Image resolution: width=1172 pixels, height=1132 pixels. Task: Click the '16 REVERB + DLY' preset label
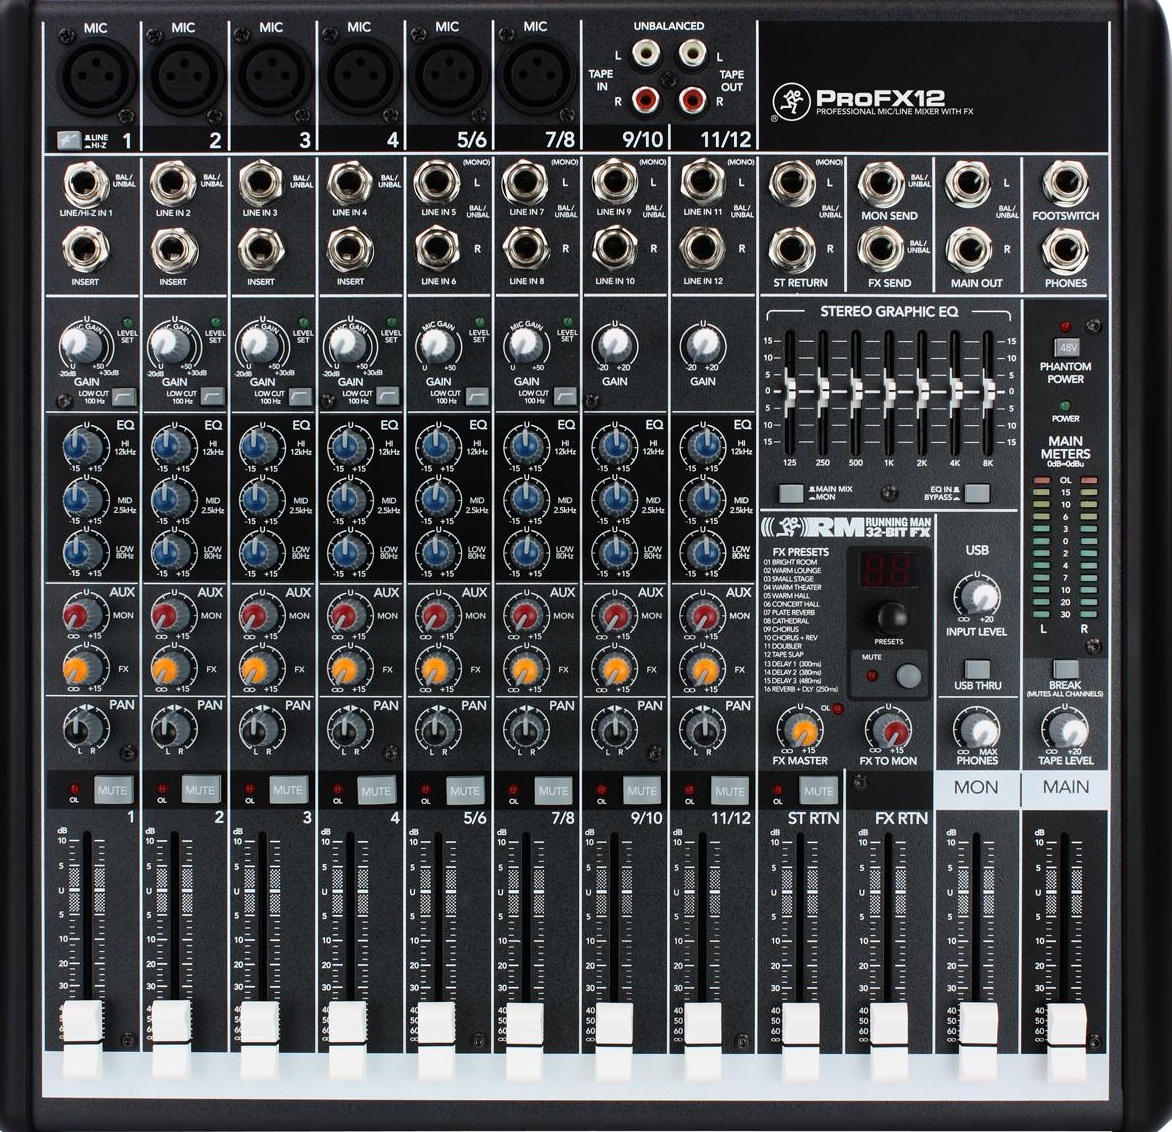click(801, 689)
